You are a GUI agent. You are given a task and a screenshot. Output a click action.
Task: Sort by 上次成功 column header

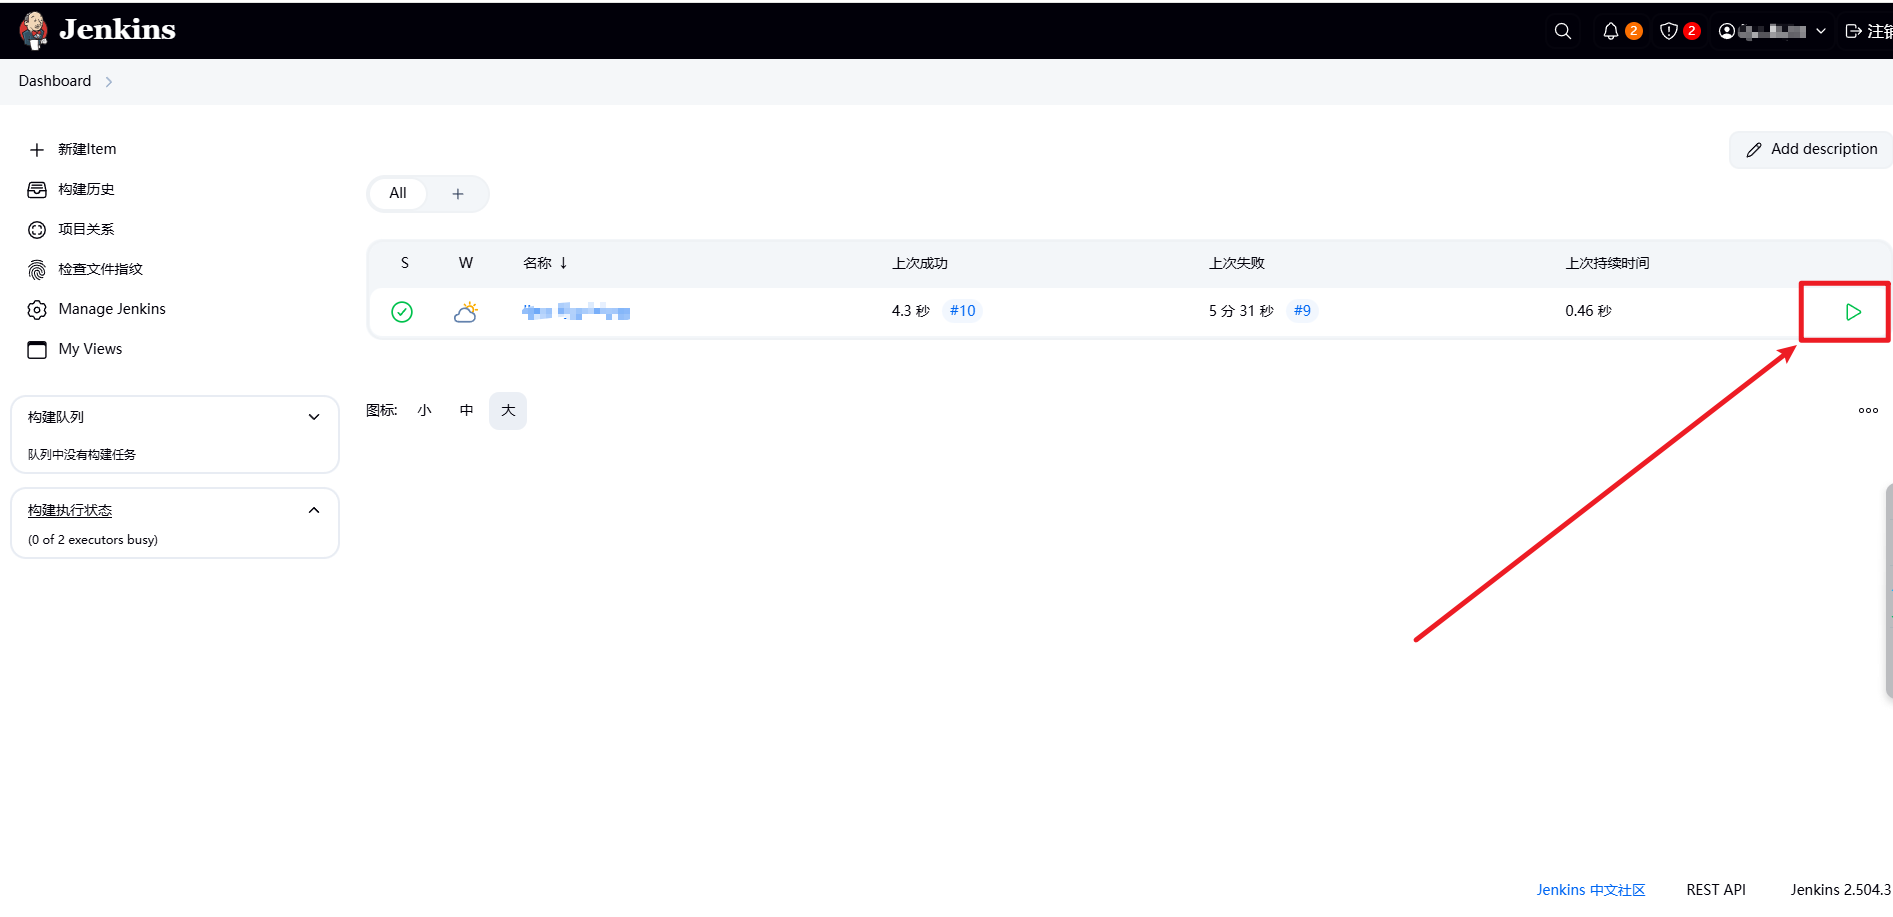920,263
